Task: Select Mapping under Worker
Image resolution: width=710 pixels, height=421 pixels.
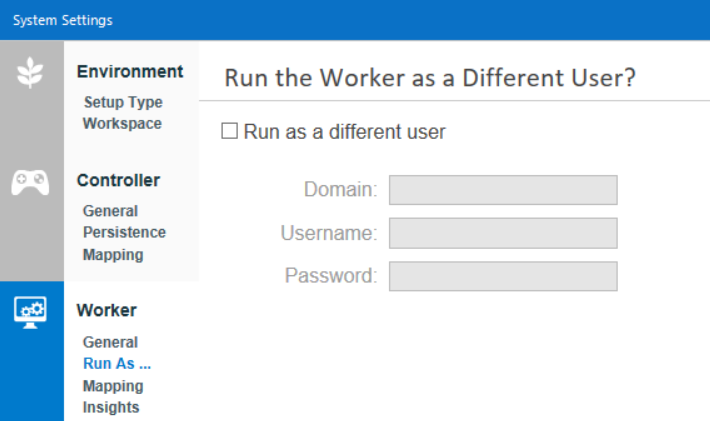Action: pyautogui.click(x=113, y=386)
